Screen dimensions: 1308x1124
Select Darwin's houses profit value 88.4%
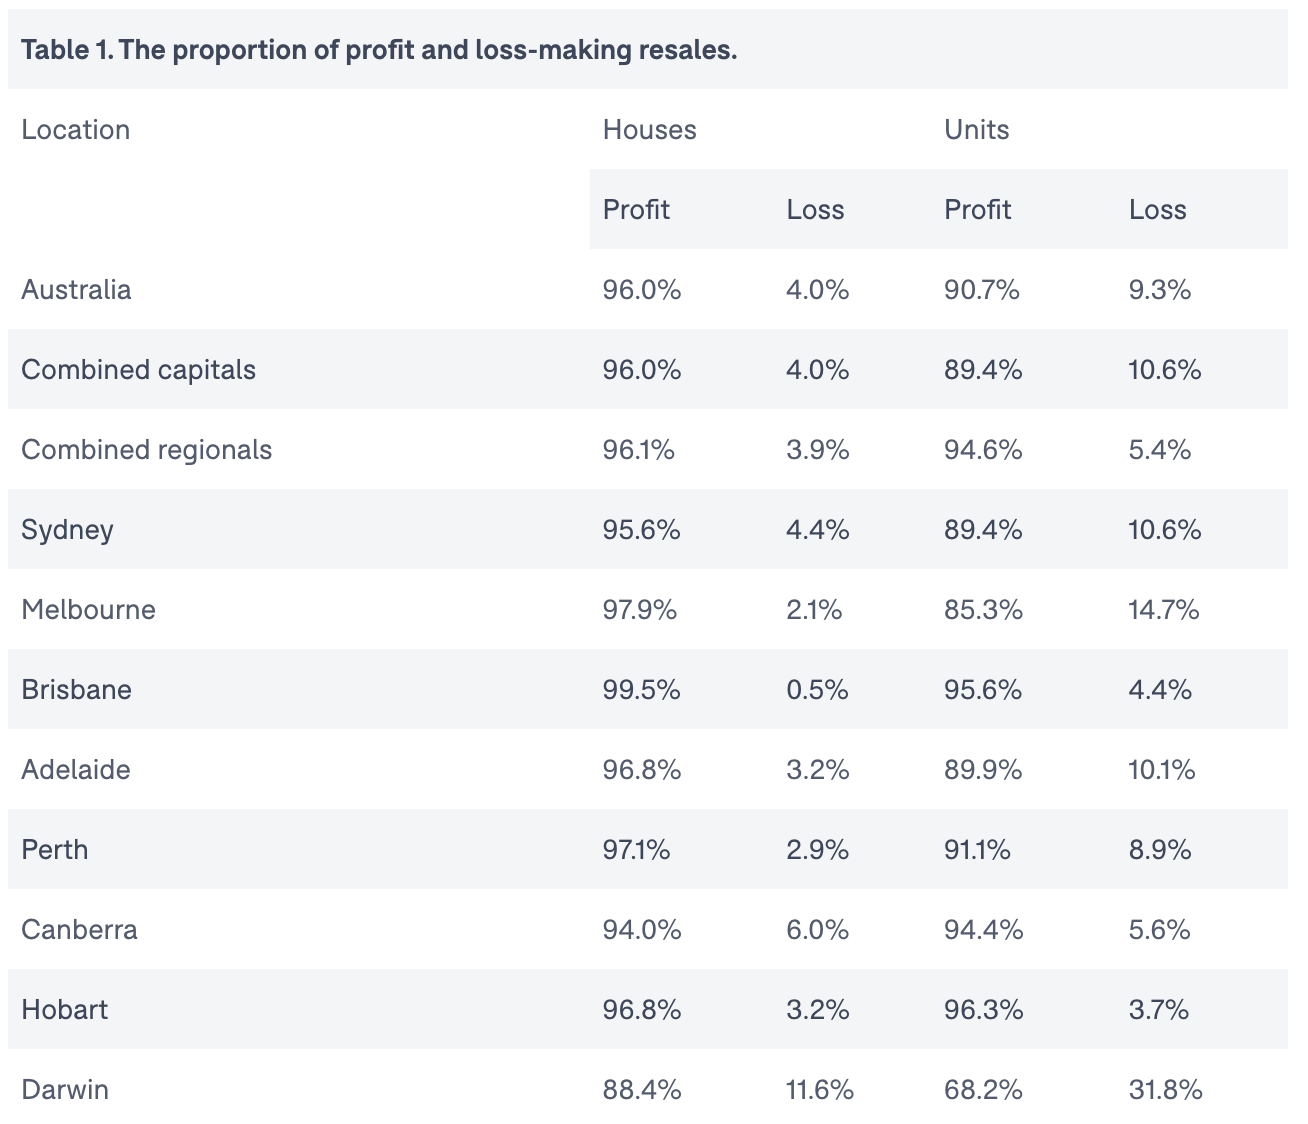641,1090
